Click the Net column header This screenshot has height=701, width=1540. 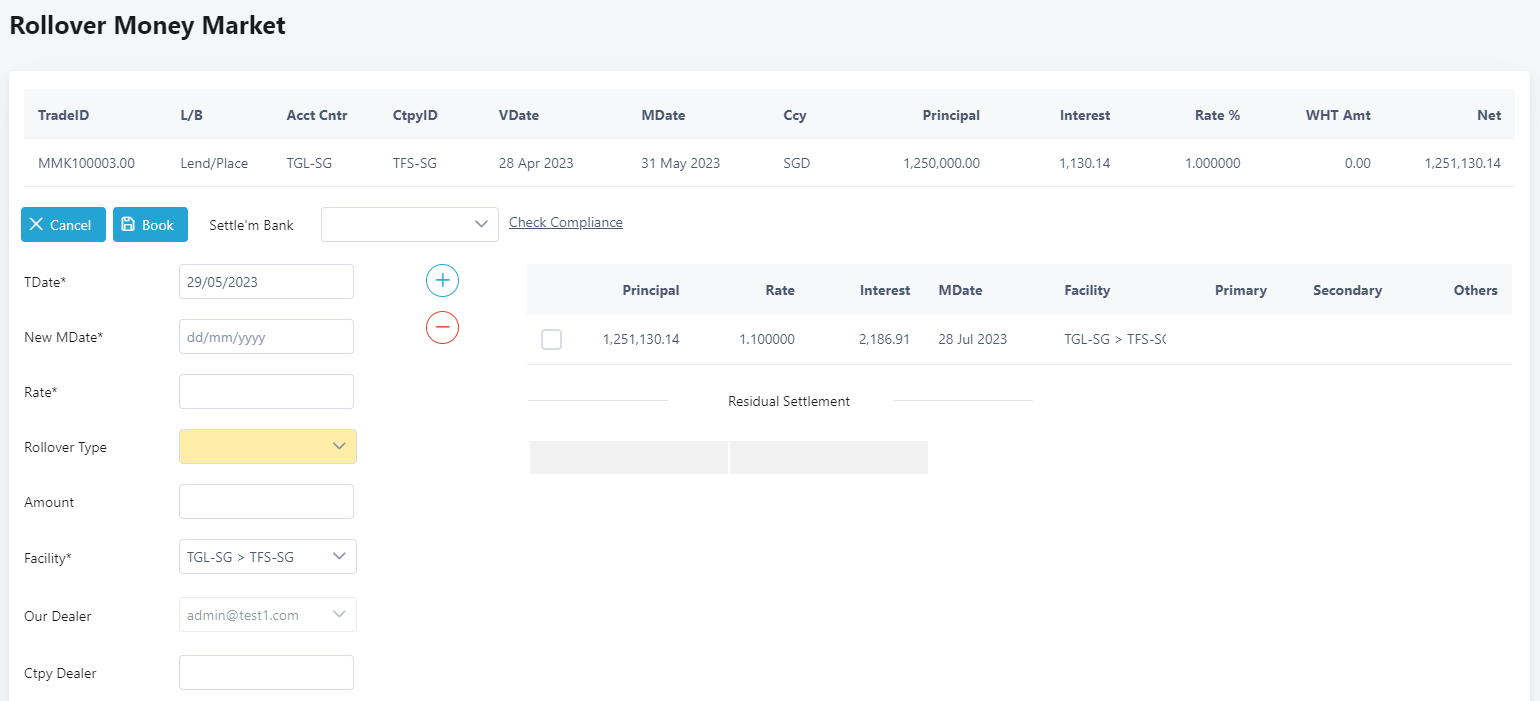[x=1489, y=115]
